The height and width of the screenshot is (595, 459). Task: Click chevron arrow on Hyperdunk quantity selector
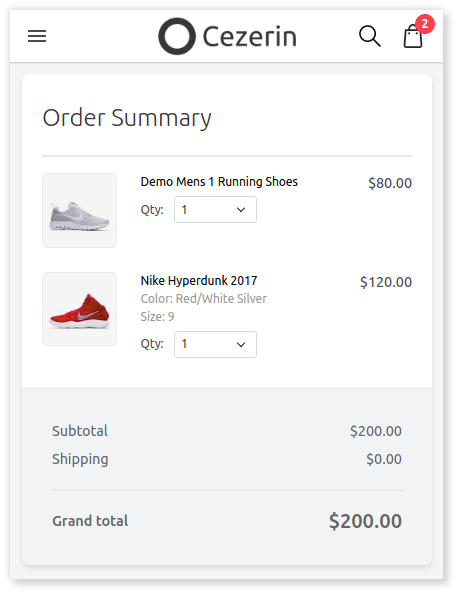coord(241,345)
